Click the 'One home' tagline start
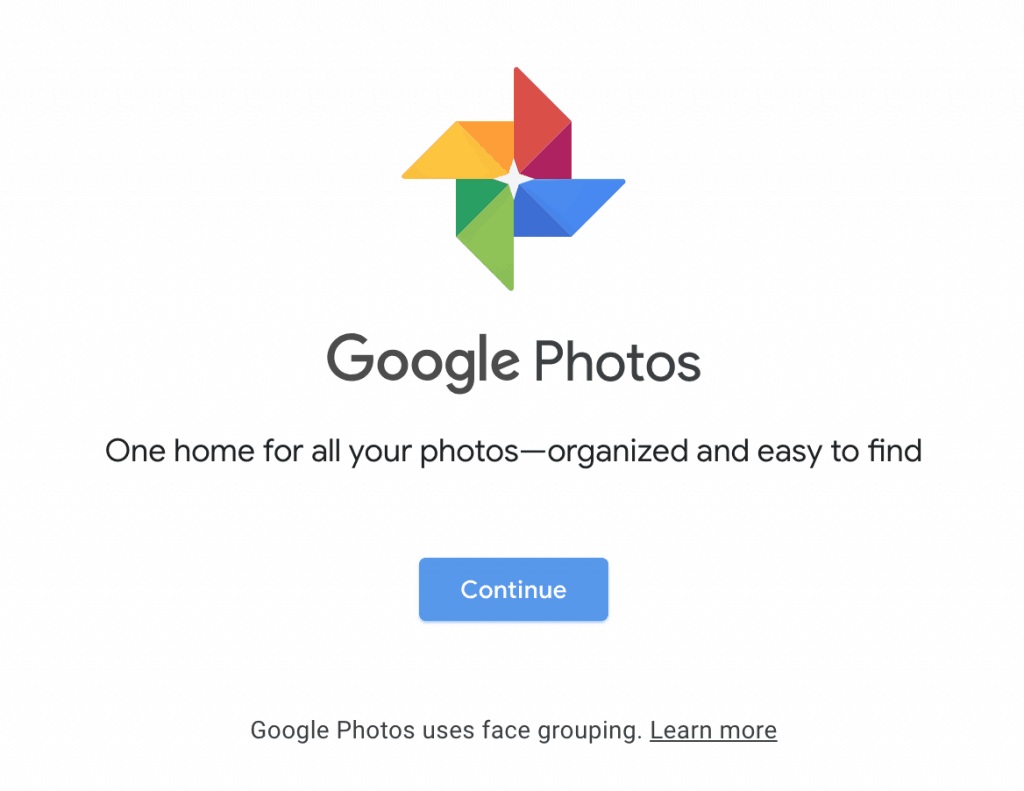The image size is (1024, 791). 180,451
